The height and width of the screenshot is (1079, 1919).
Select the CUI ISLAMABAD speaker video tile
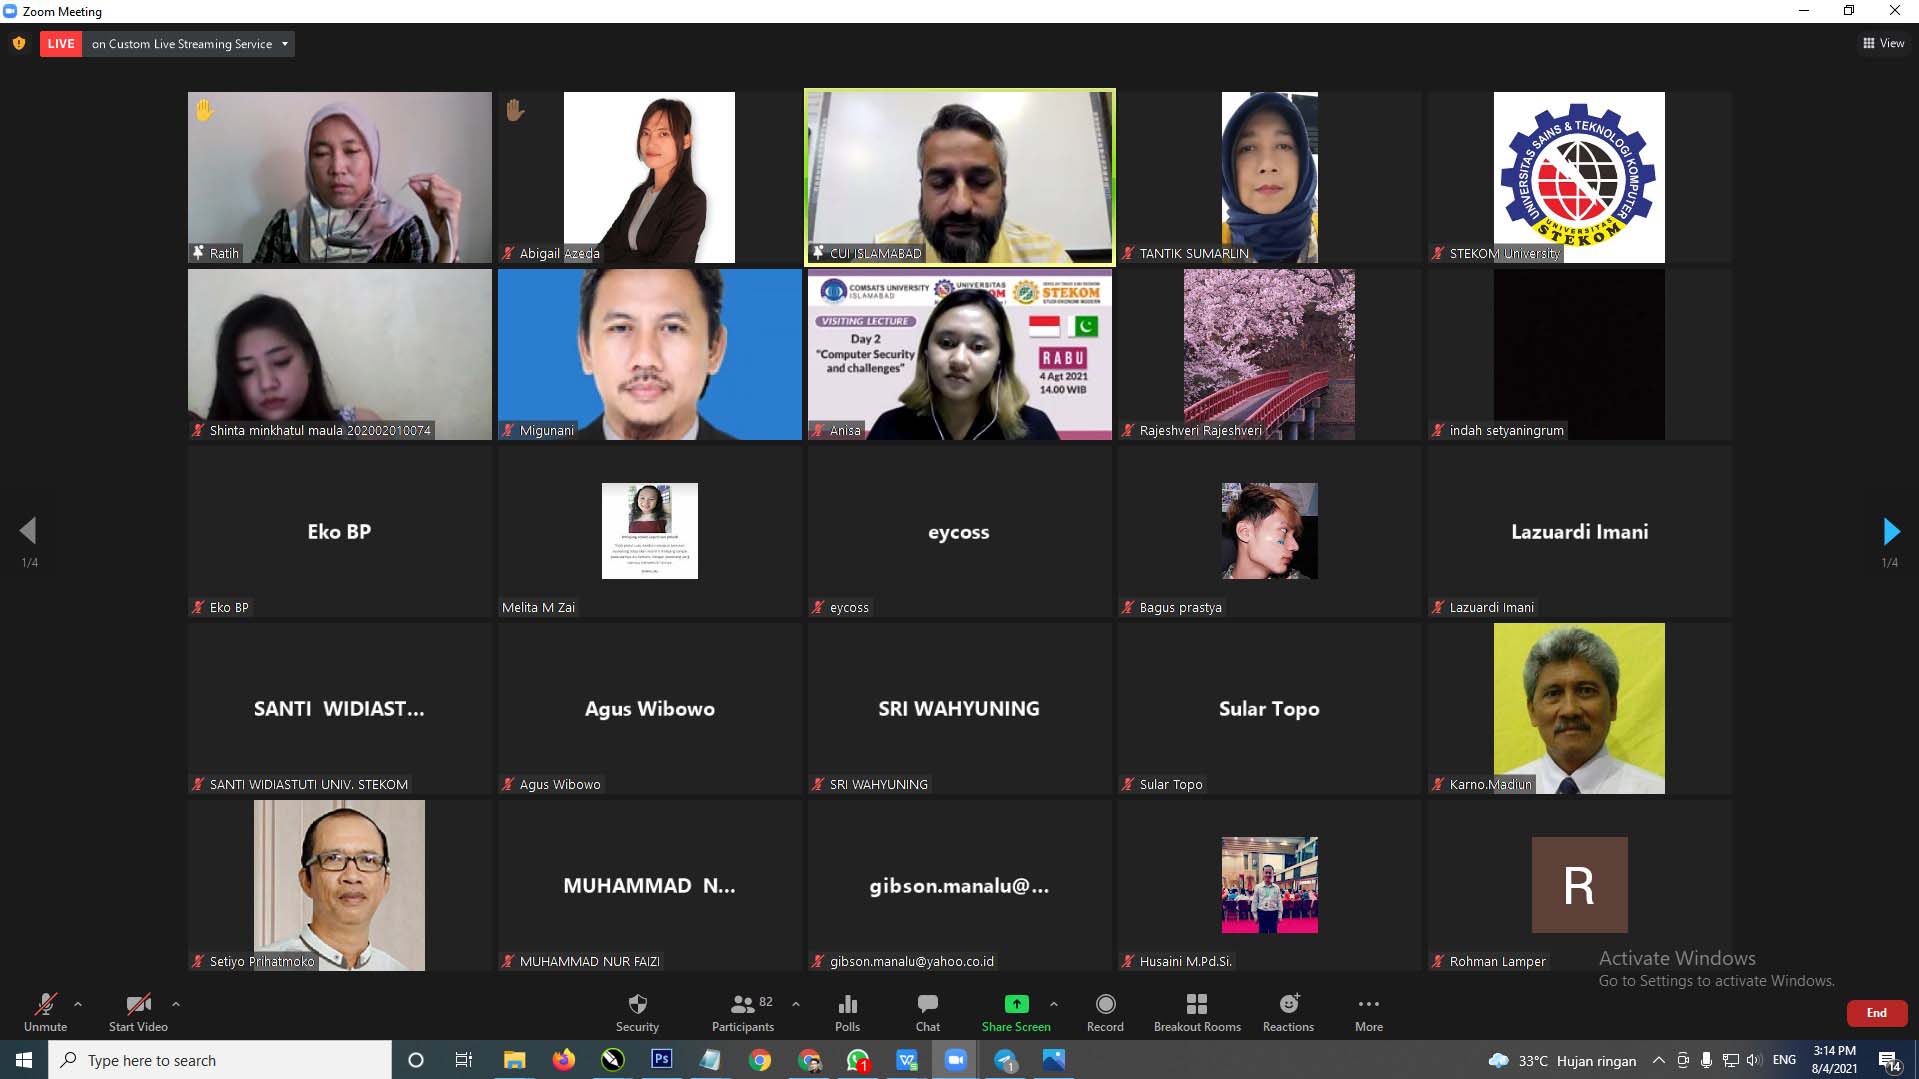[x=959, y=177]
